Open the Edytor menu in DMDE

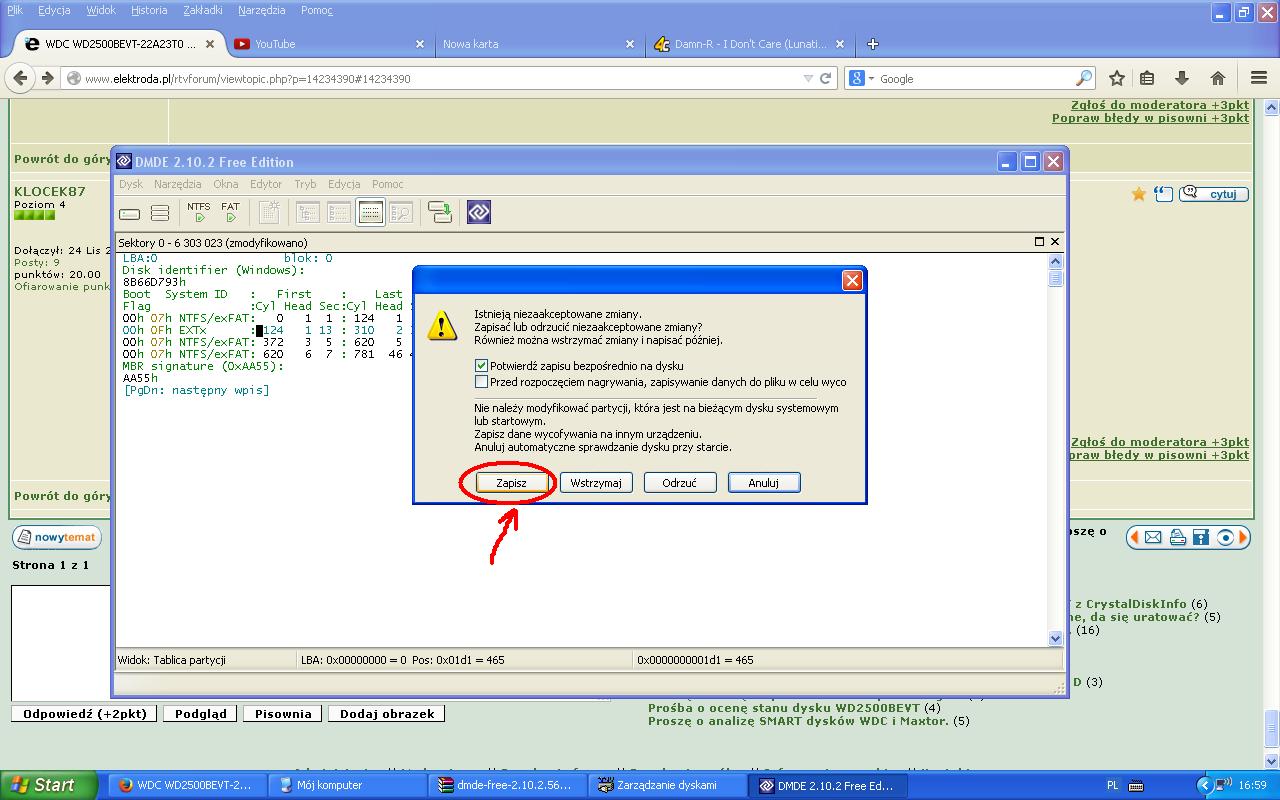click(x=266, y=184)
